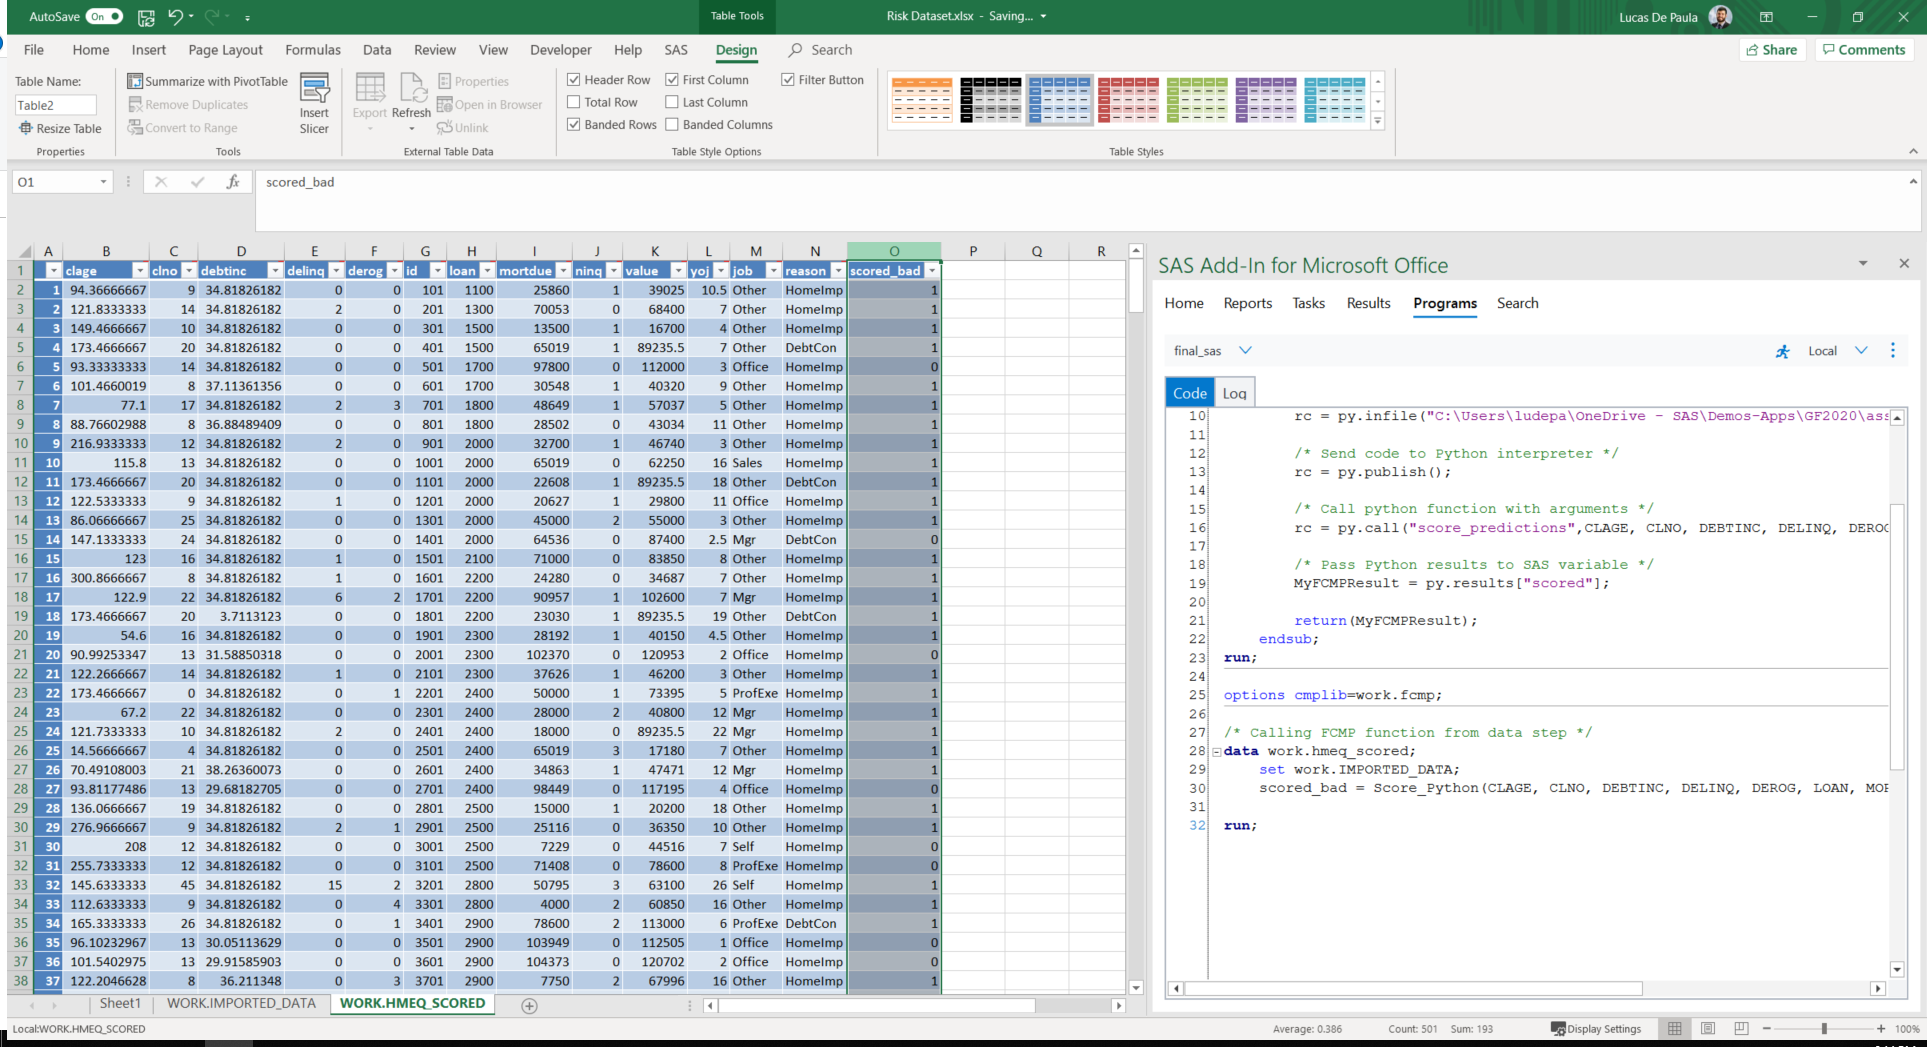1927x1047 pixels.
Task: Click the user account Lucas De Paula
Action: point(1674,17)
